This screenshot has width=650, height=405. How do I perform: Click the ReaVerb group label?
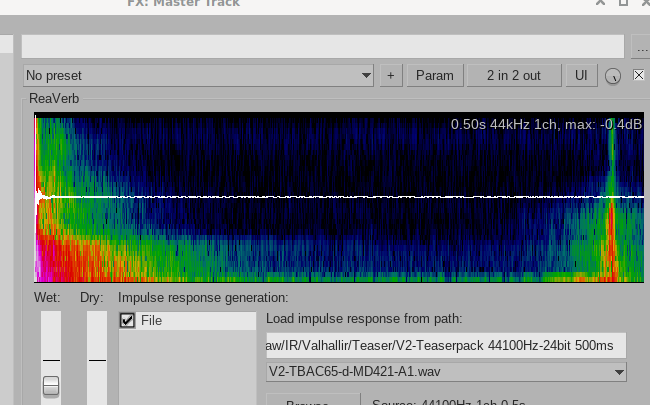[54, 99]
